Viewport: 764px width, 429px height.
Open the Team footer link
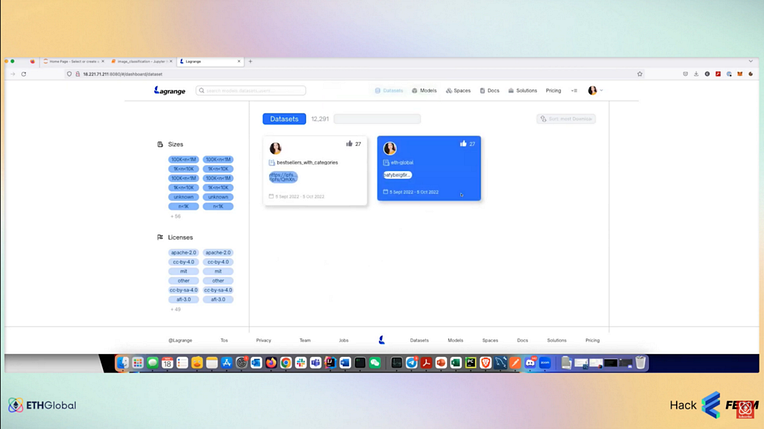(305, 340)
